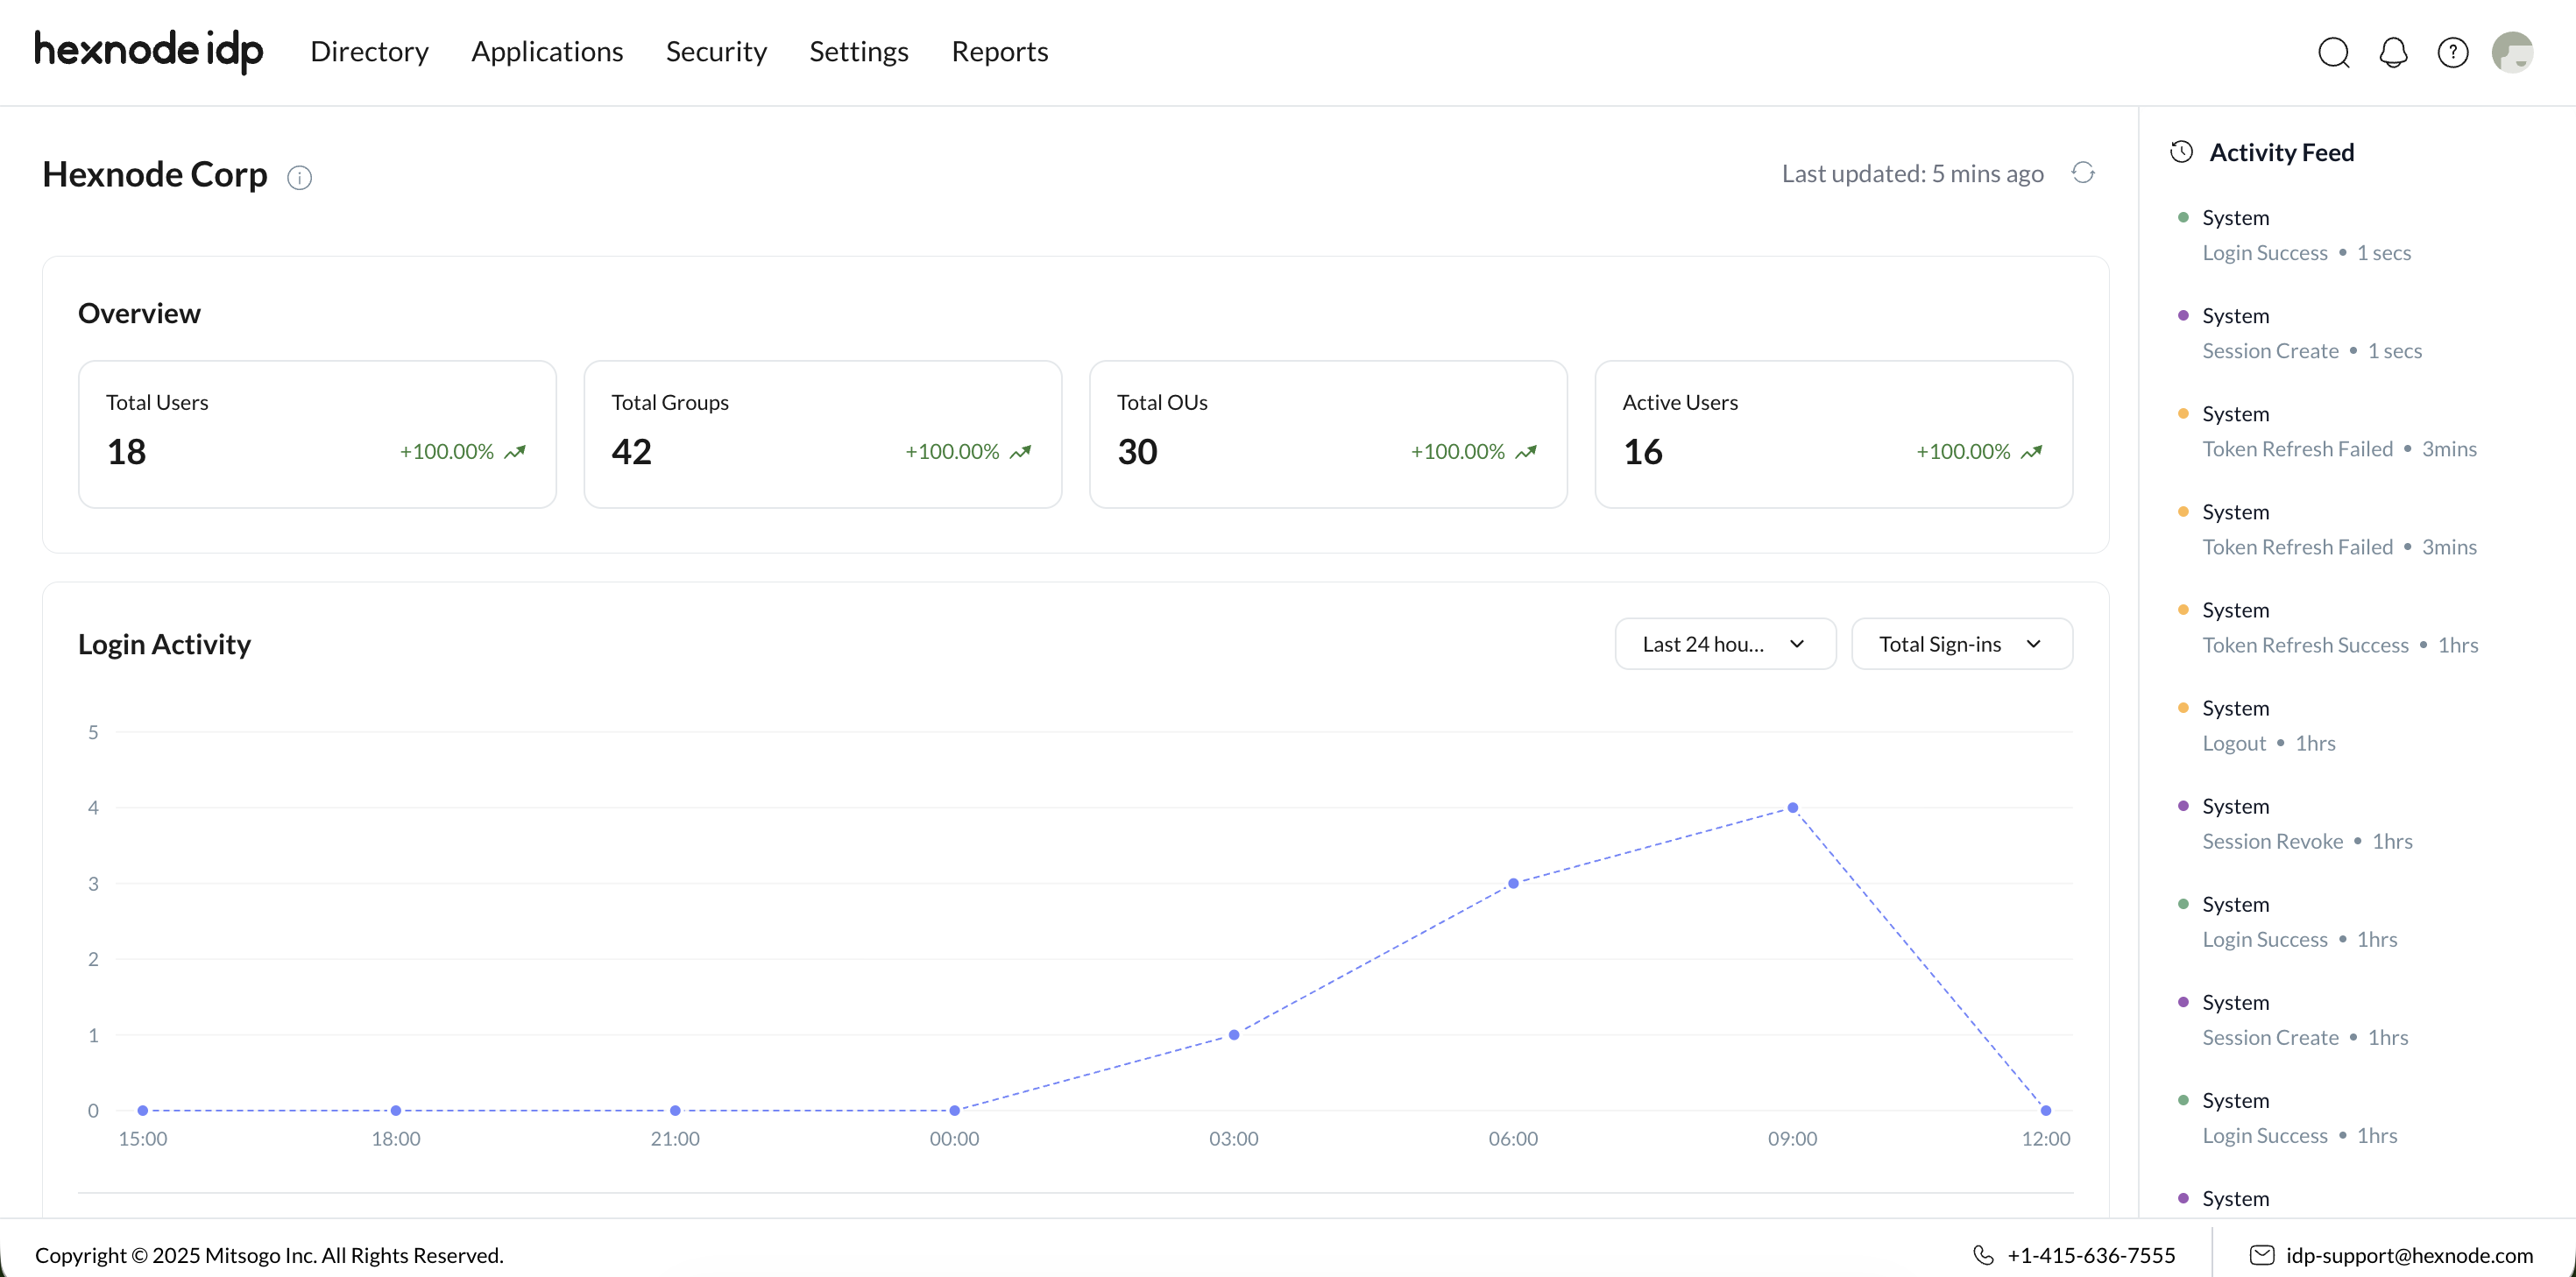The width and height of the screenshot is (2576, 1277).
Task: Open the Total Groups card
Action: point(822,434)
